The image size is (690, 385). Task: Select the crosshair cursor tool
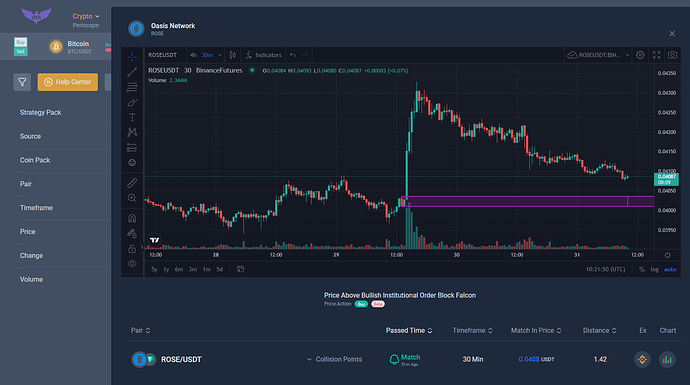(x=132, y=57)
